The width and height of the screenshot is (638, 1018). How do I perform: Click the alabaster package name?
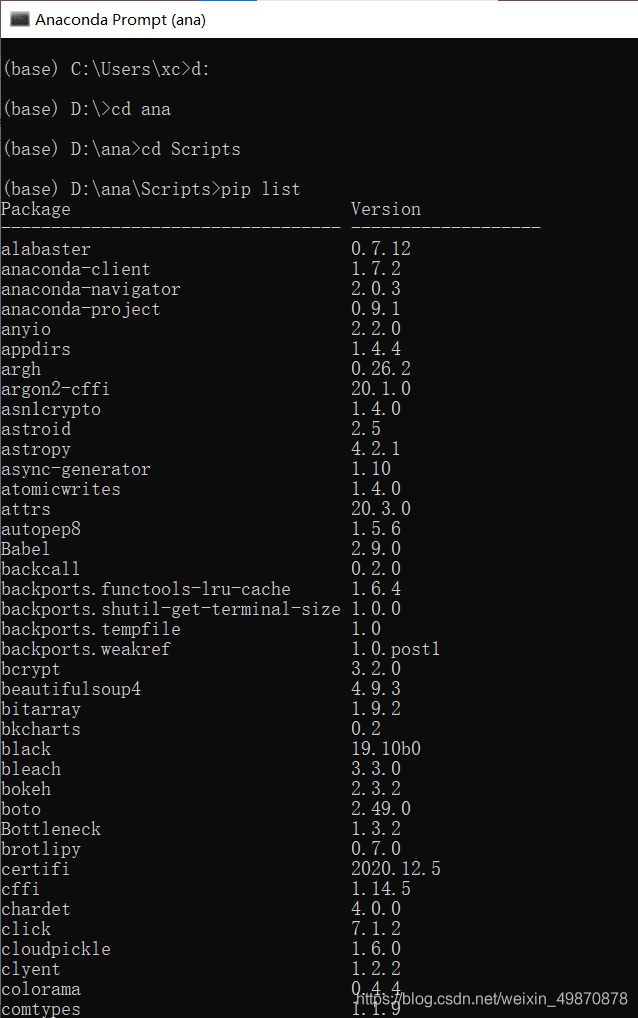46,249
